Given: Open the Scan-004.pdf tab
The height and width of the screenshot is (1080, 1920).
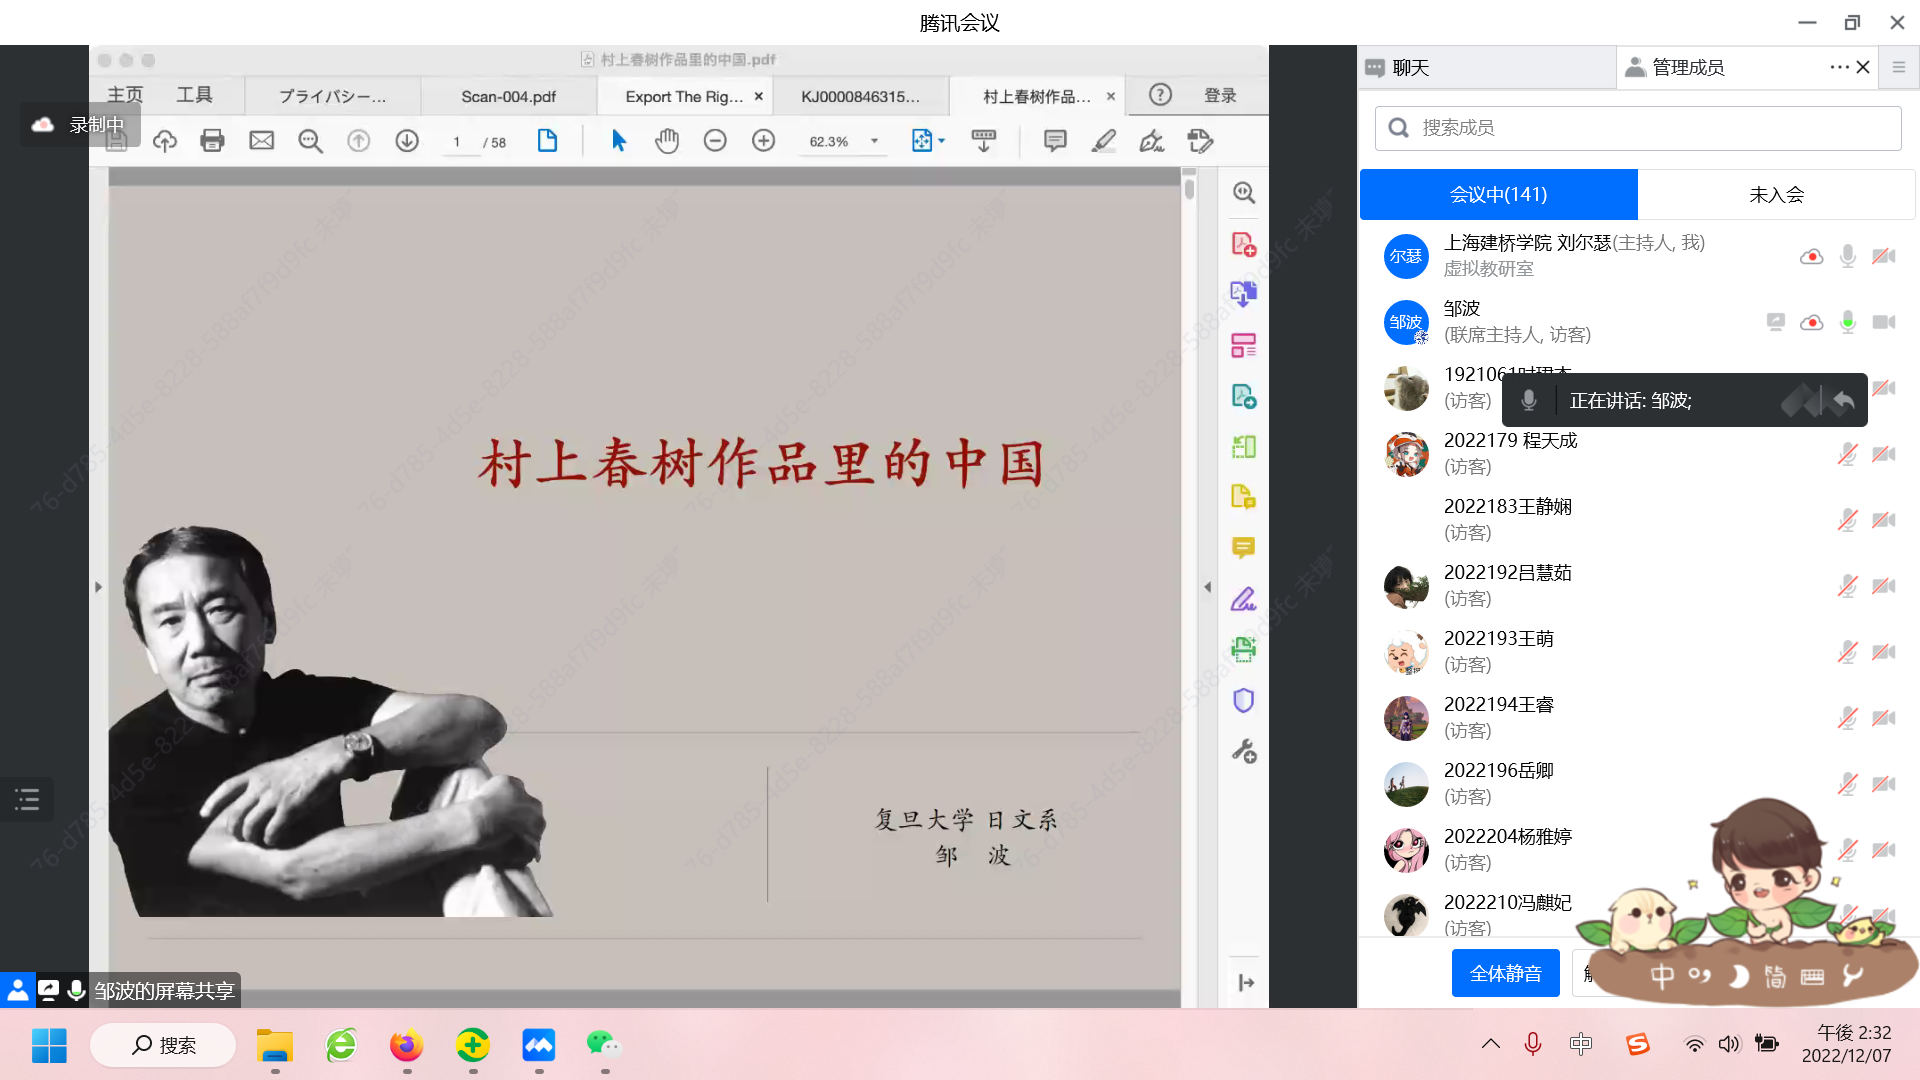Looking at the screenshot, I should (508, 96).
